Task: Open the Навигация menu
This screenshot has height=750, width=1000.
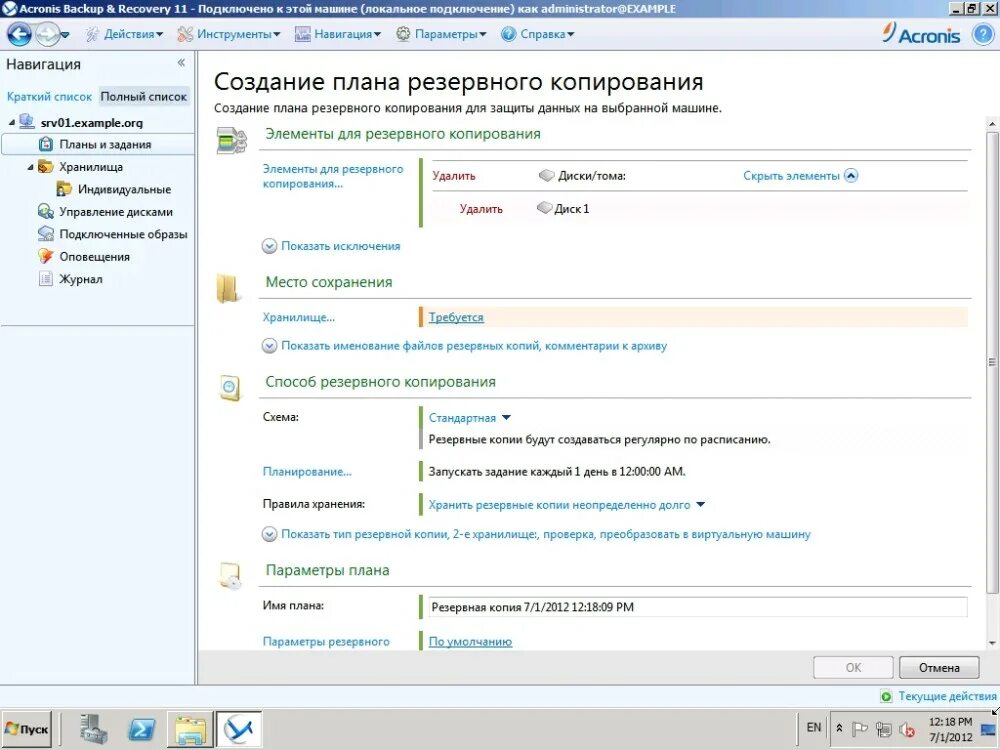Action: click(x=338, y=34)
